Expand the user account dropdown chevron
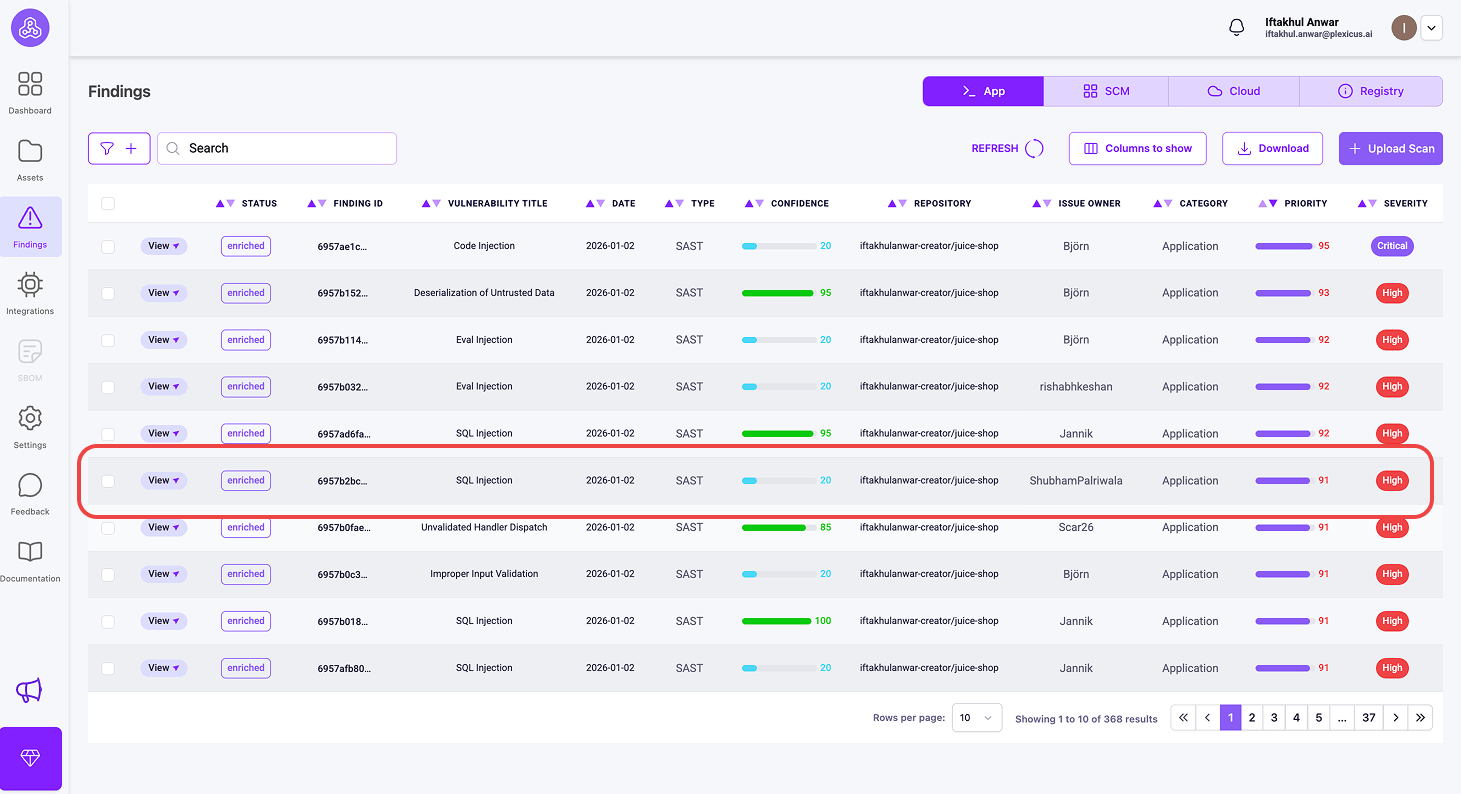Screen dimensions: 1461x794 pyautogui.click(x=1431, y=28)
